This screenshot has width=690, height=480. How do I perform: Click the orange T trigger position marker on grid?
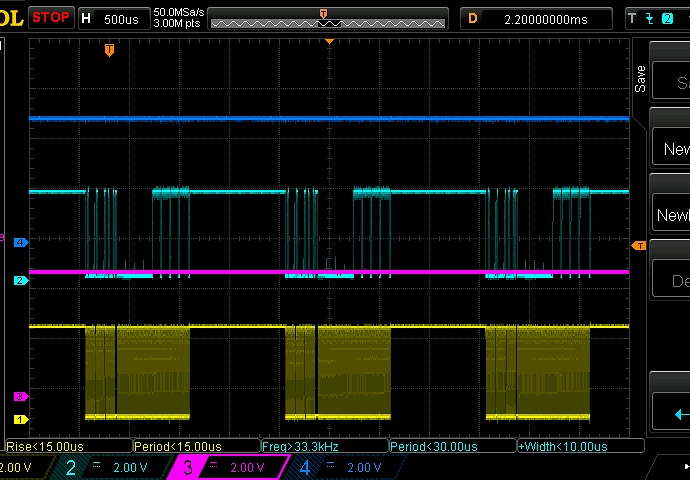pyautogui.click(x=109, y=50)
